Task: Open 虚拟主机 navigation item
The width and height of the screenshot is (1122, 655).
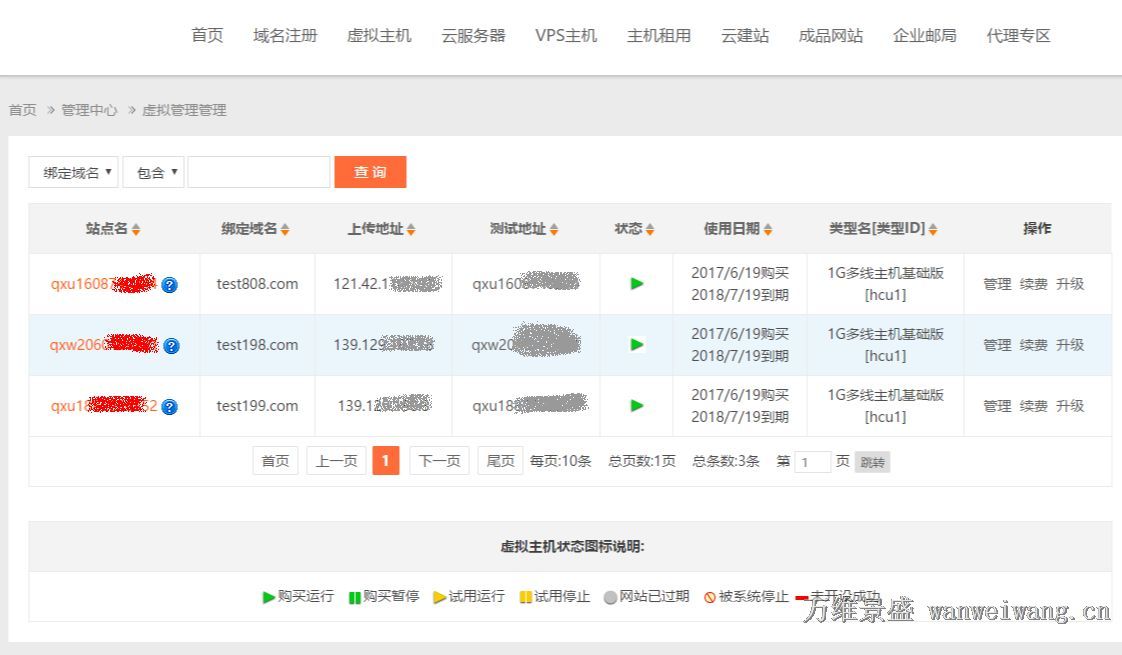Action: click(x=379, y=35)
